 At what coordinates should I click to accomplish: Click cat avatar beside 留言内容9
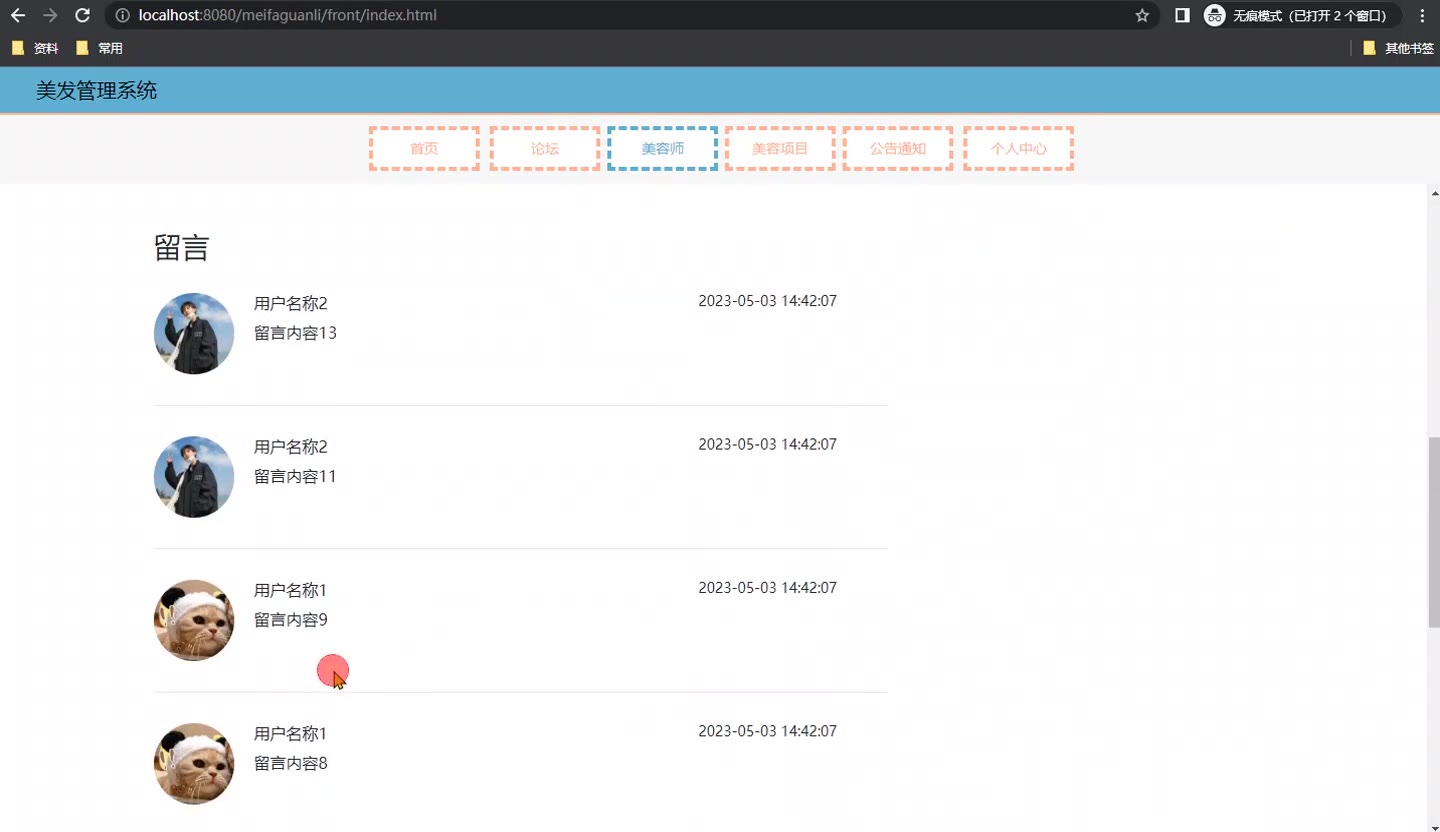[194, 620]
